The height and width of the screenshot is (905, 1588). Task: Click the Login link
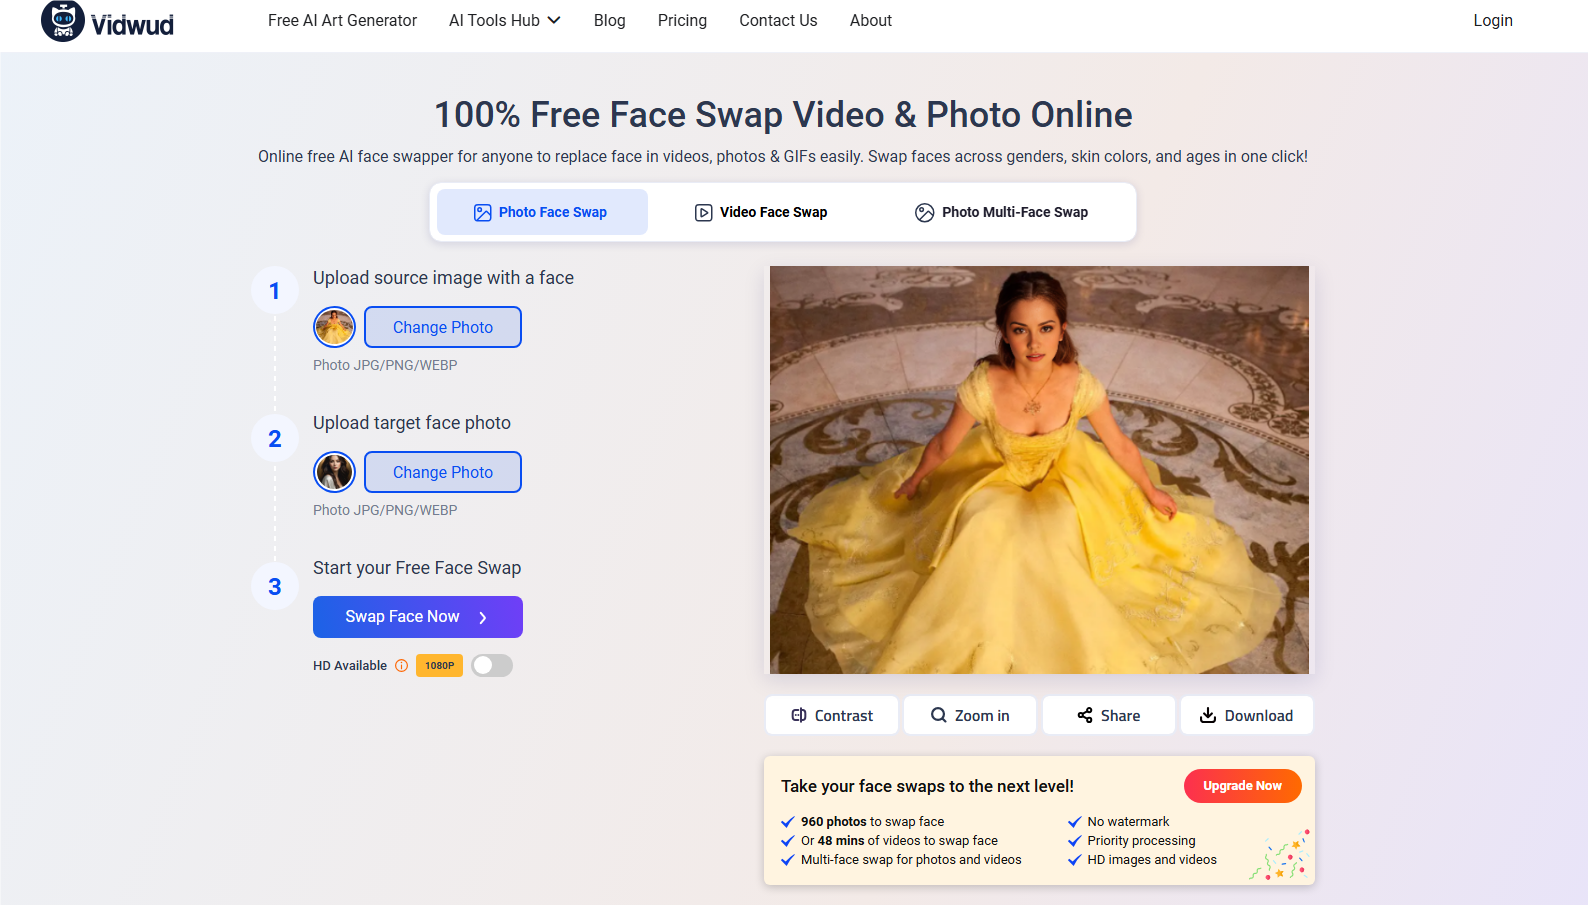[1493, 20]
